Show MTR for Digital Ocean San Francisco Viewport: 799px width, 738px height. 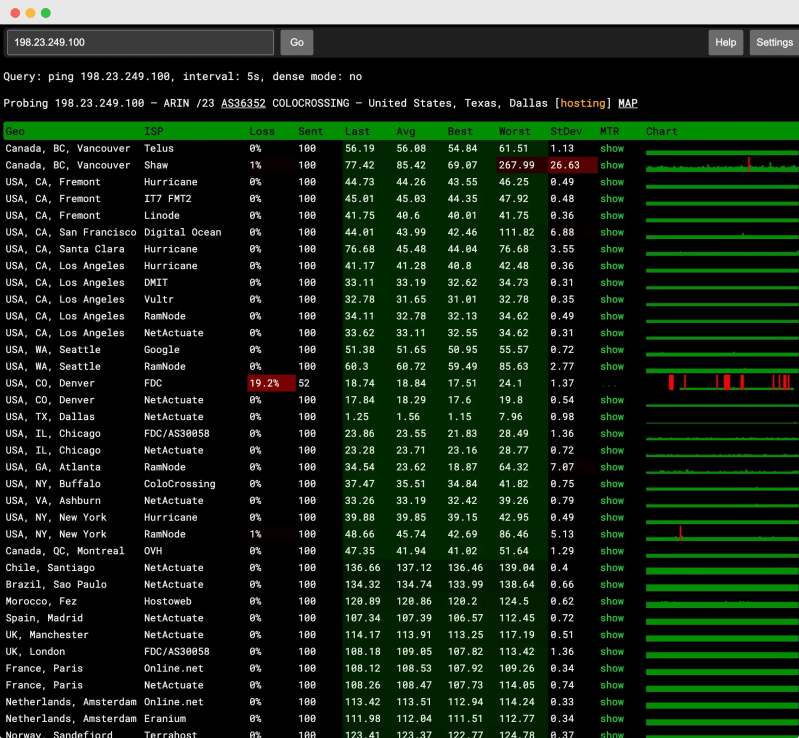(x=611, y=232)
